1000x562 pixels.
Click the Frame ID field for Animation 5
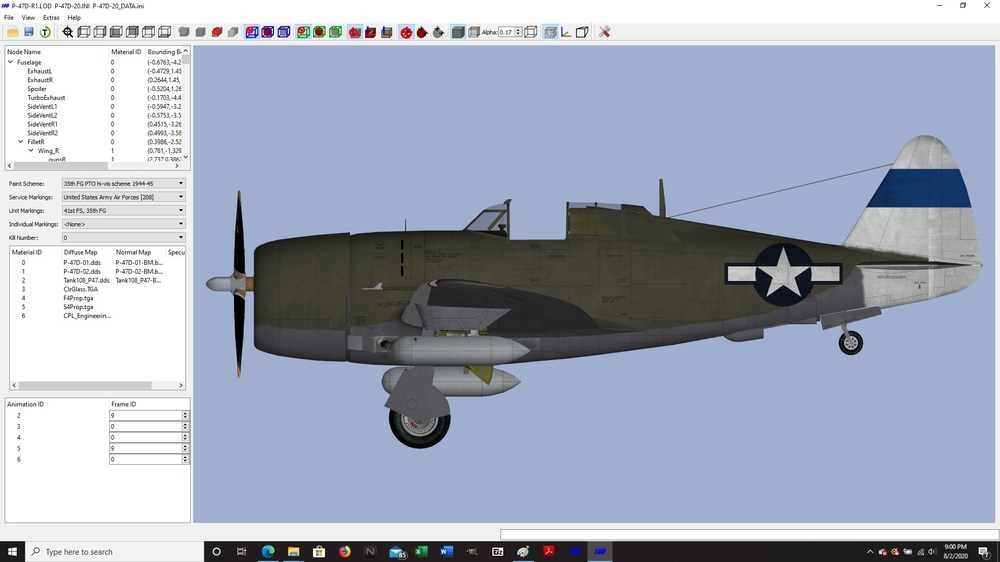[x=145, y=448]
